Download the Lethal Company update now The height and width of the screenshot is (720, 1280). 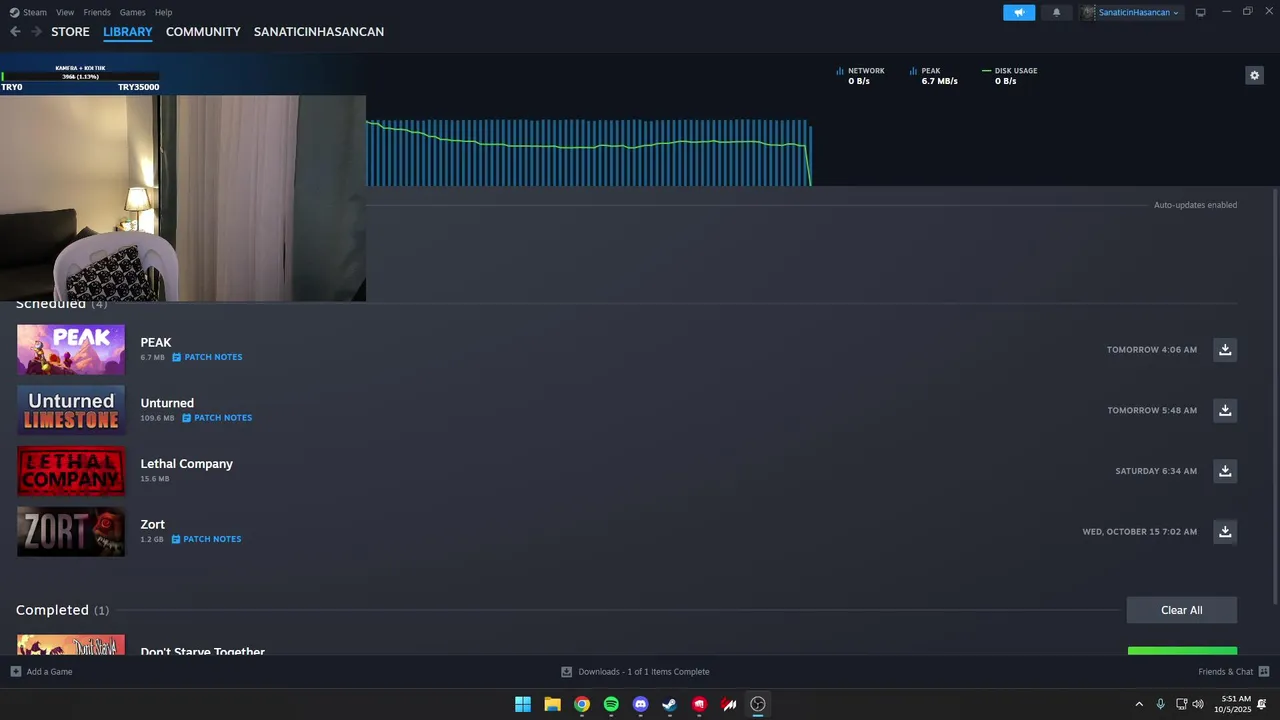1225,471
